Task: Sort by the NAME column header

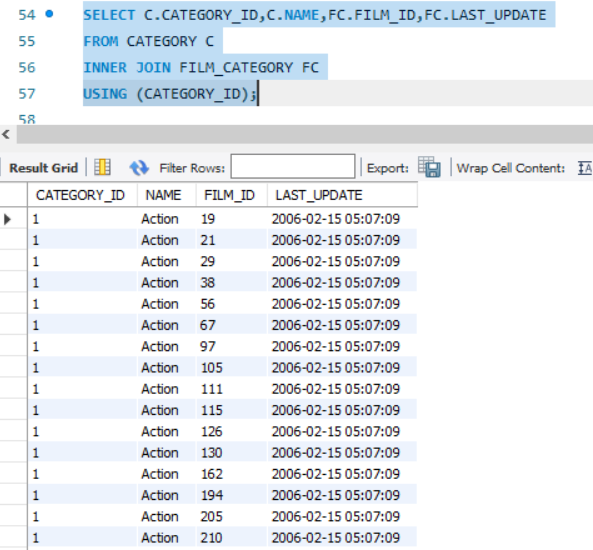Action: click(x=163, y=195)
